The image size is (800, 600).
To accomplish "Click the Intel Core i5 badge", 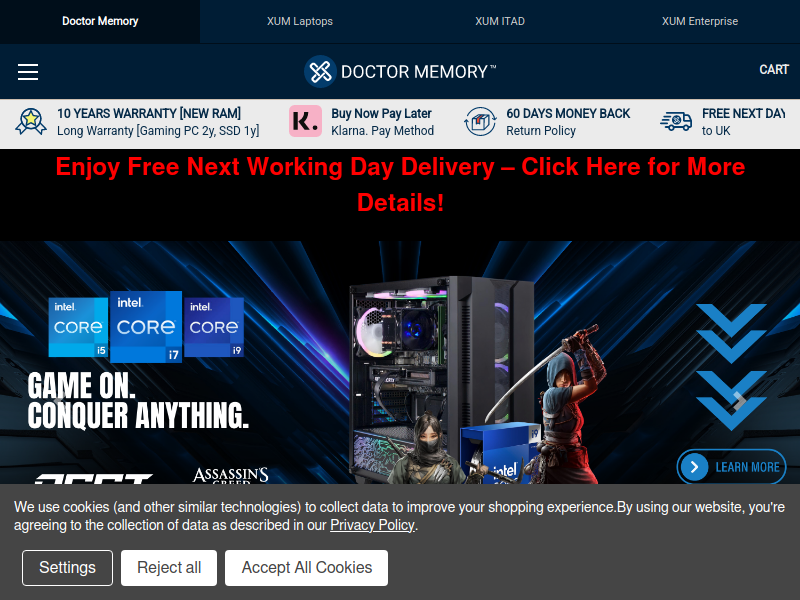I will point(78,327).
